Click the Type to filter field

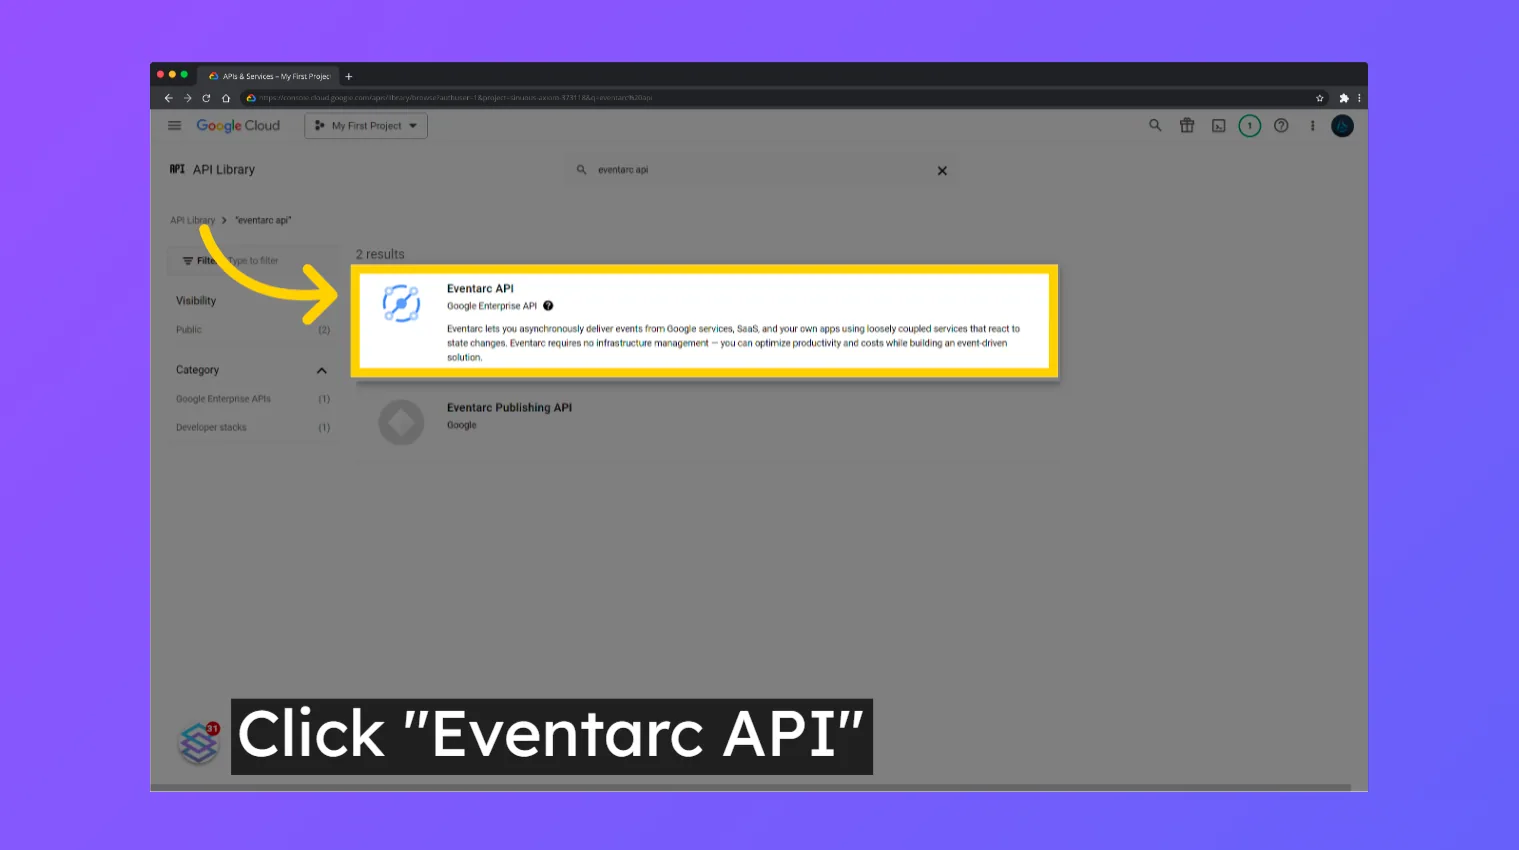click(x=254, y=261)
